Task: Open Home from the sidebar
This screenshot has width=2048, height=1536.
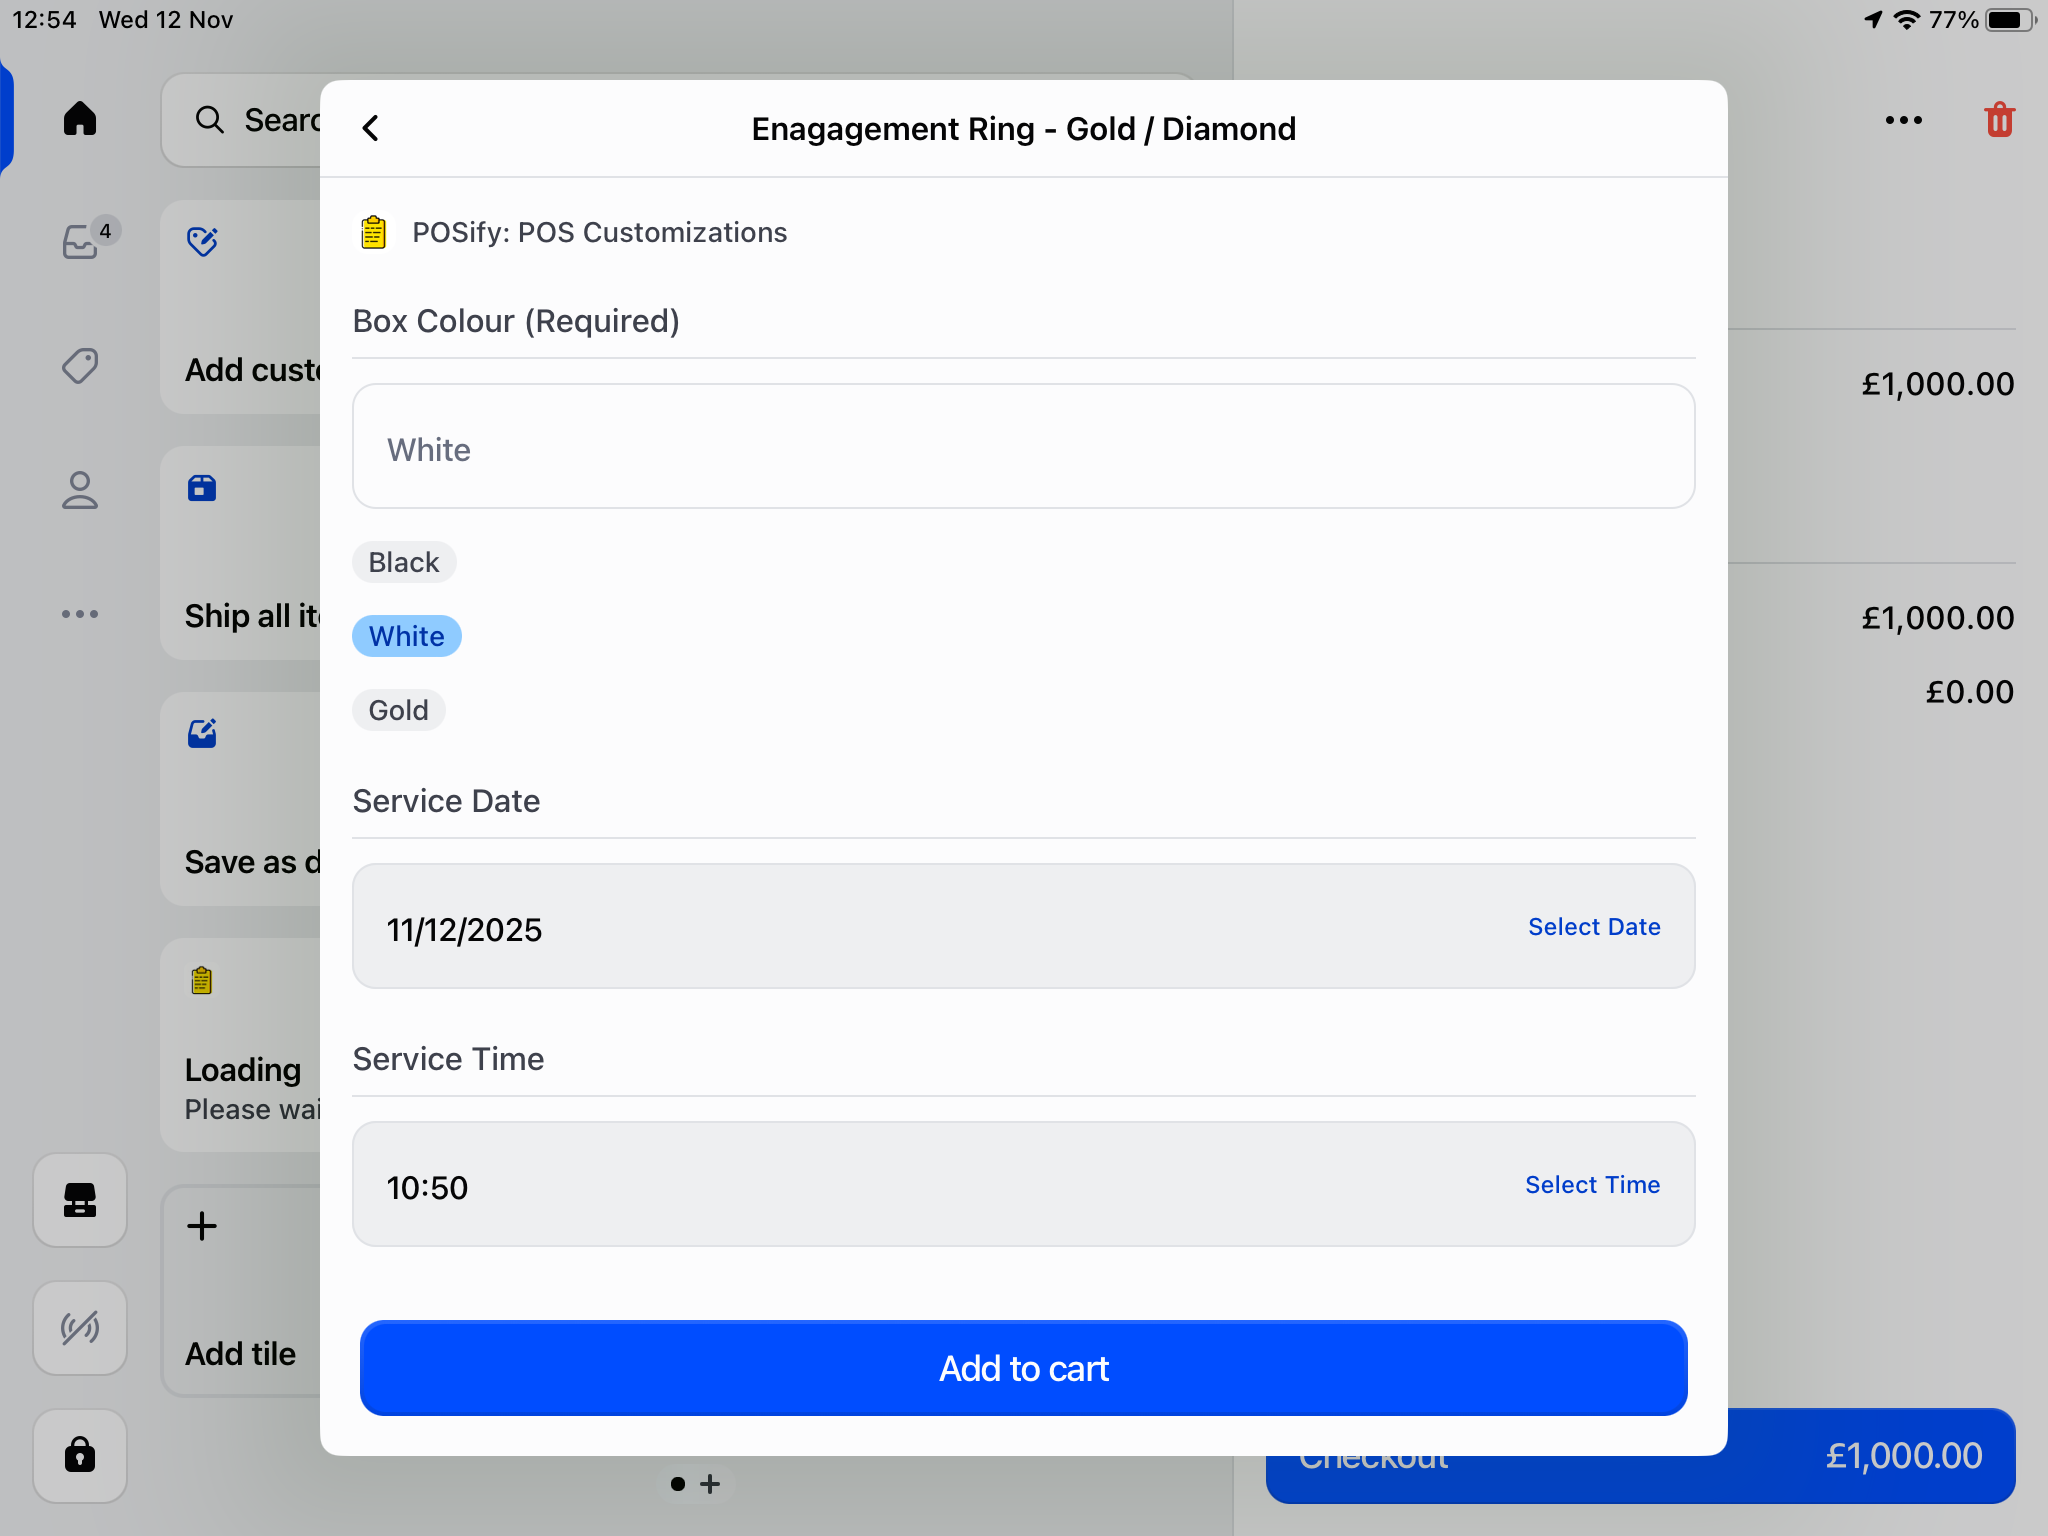Action: click(x=80, y=119)
